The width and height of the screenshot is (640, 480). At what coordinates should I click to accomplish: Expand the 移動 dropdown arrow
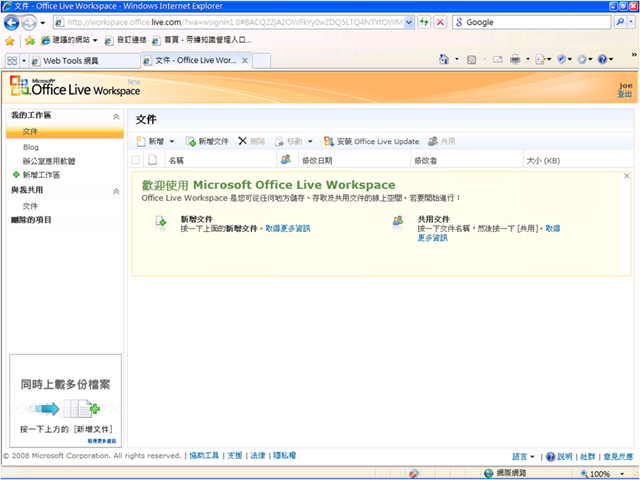click(x=310, y=142)
